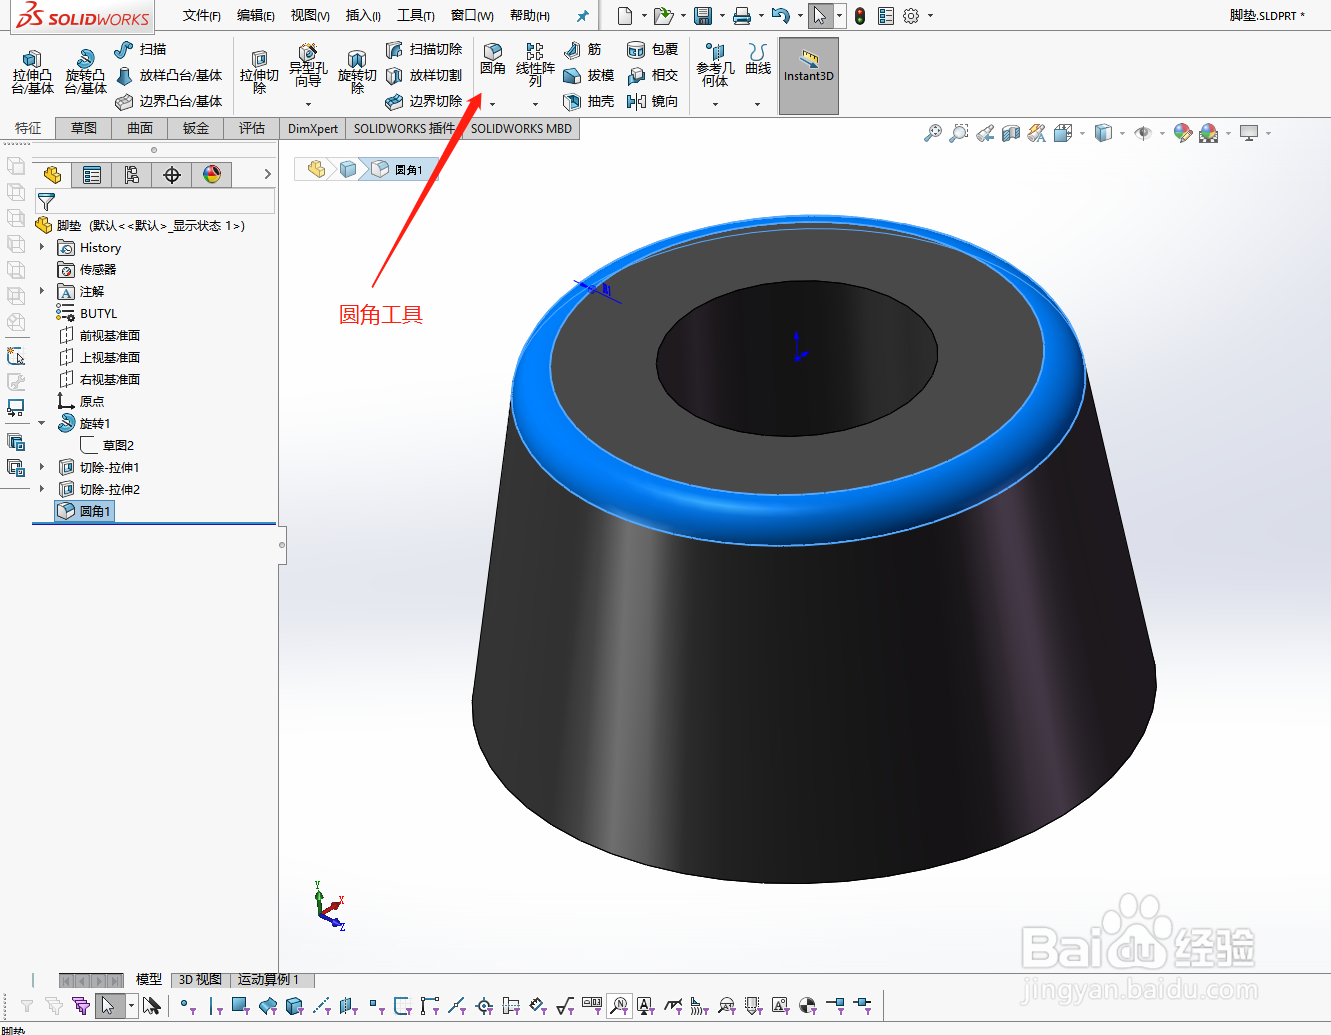Open the 参考几何体 dropdown arrow
The width and height of the screenshot is (1331, 1035).
[x=715, y=104]
